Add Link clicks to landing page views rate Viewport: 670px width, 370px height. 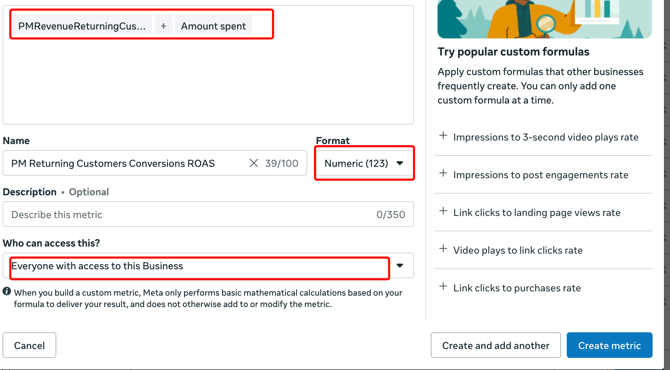[x=544, y=212]
